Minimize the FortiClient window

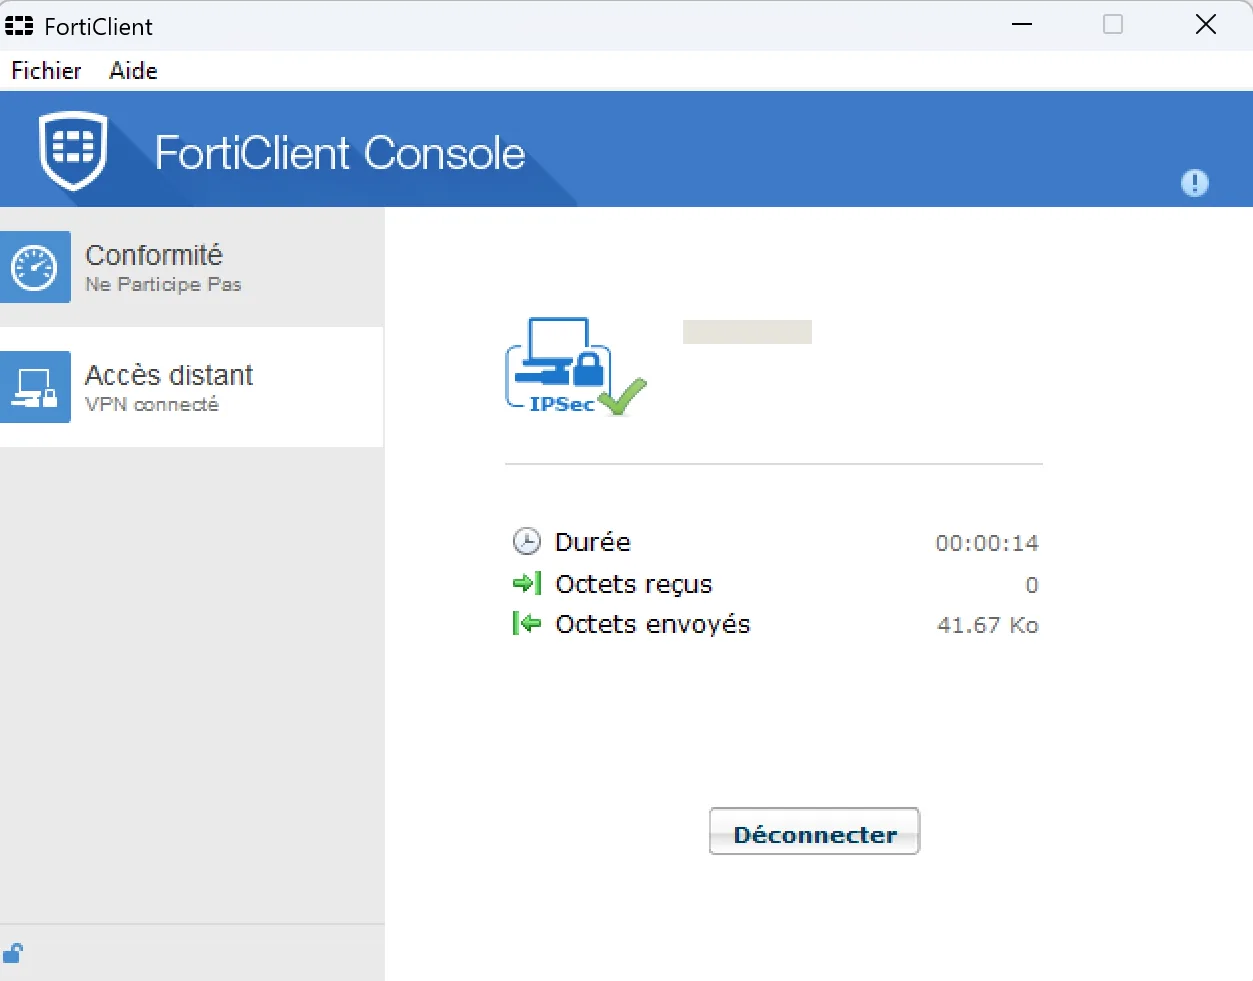[1022, 24]
